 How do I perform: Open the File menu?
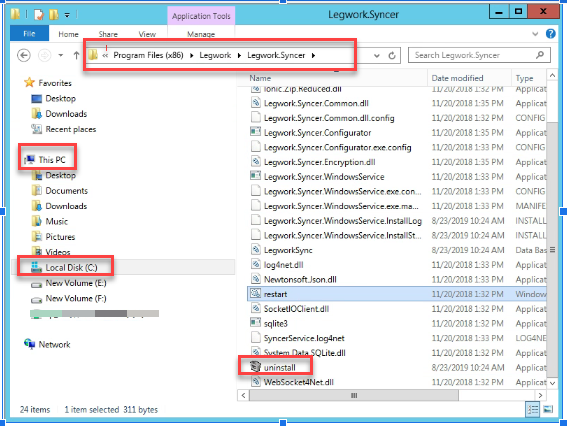(29, 34)
